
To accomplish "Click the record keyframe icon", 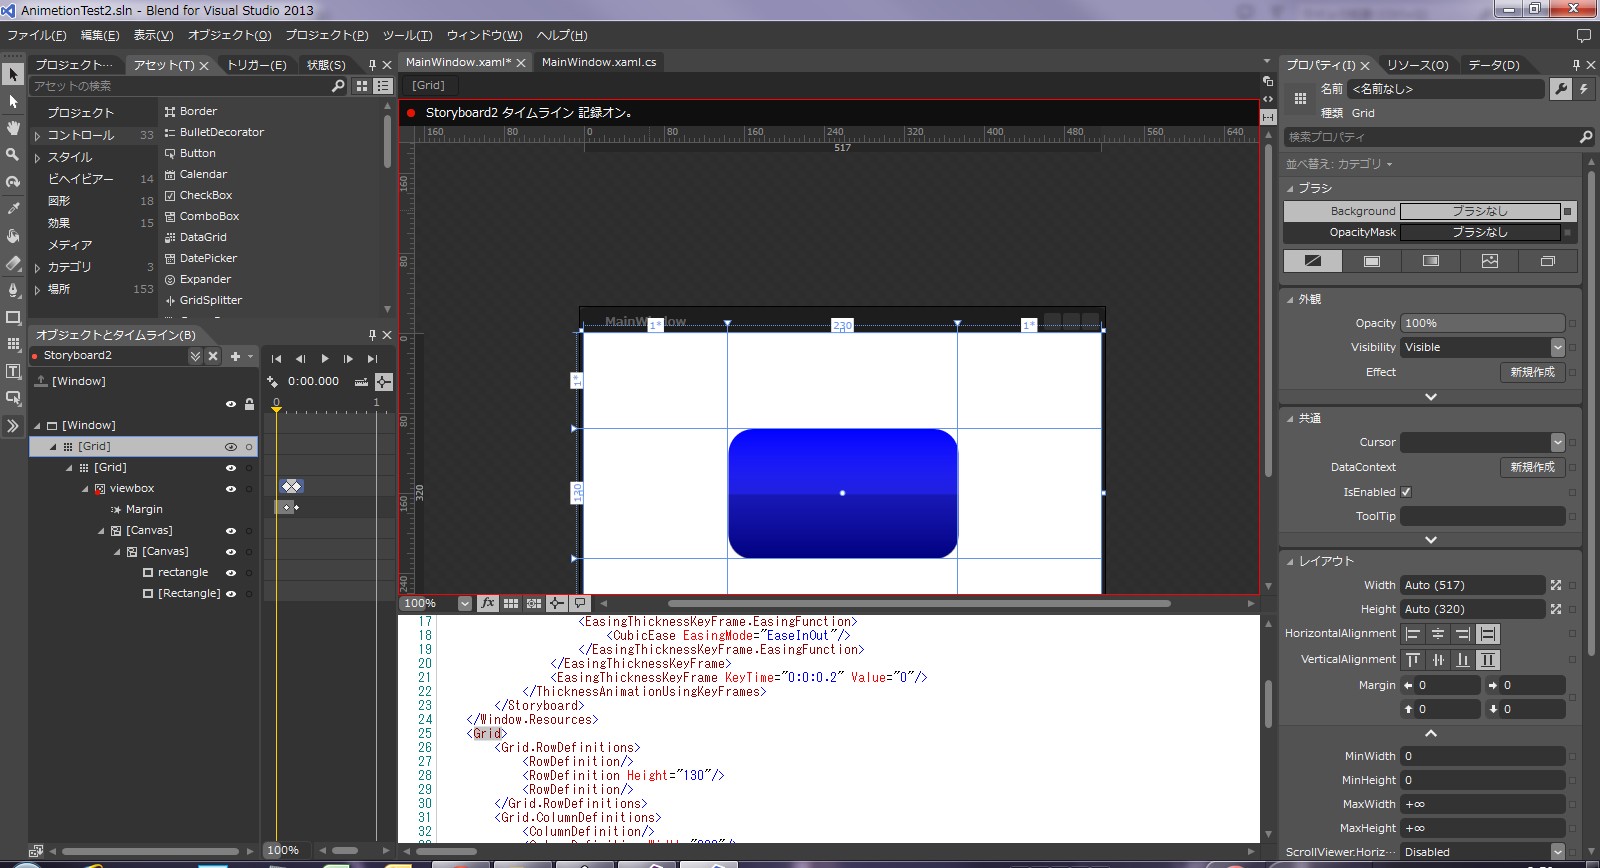I will point(272,382).
